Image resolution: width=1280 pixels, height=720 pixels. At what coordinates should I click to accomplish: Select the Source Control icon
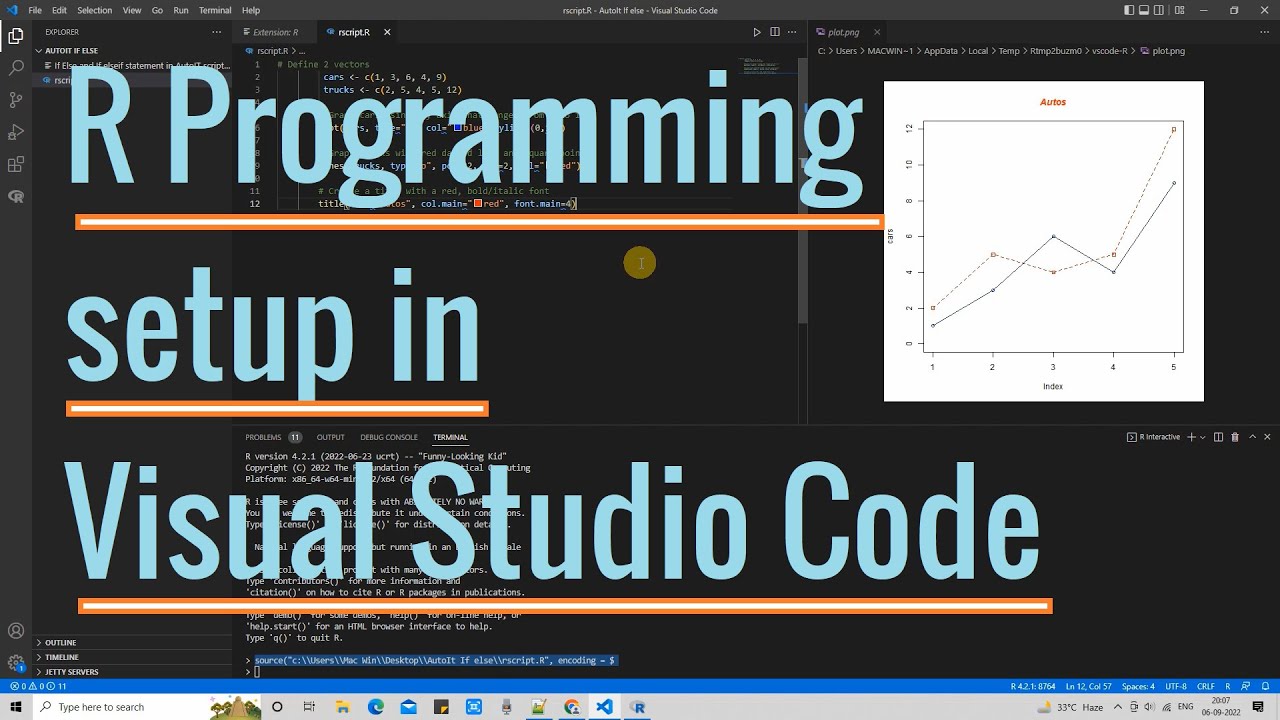point(15,99)
